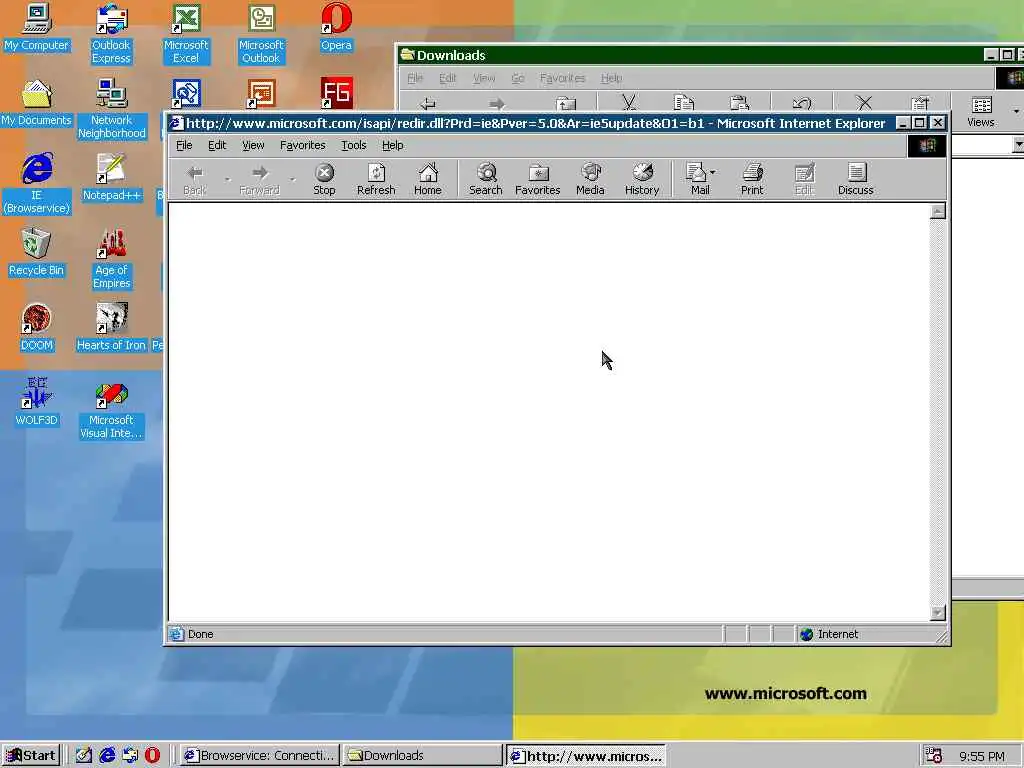1024x768 pixels.
Task: Select the Notepad++ desktop shortcut
Action: pyautogui.click(x=111, y=178)
